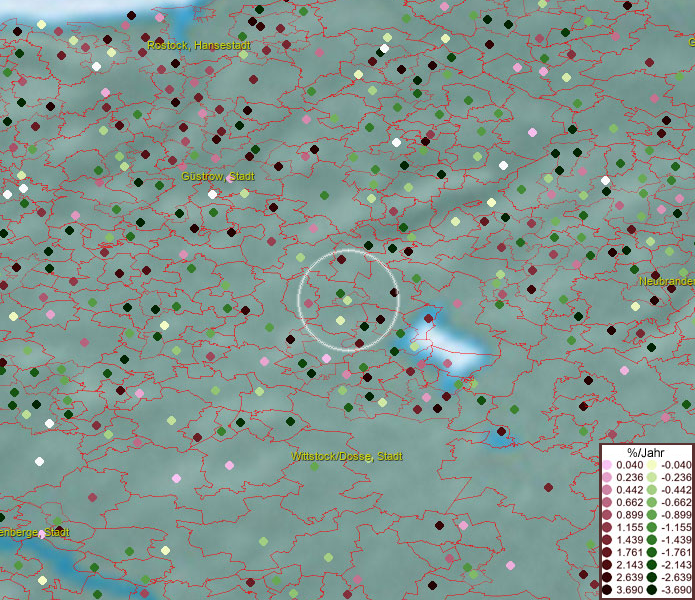Pick the legend swatch for 0.442
This screenshot has height=600, width=695.
tap(607, 490)
